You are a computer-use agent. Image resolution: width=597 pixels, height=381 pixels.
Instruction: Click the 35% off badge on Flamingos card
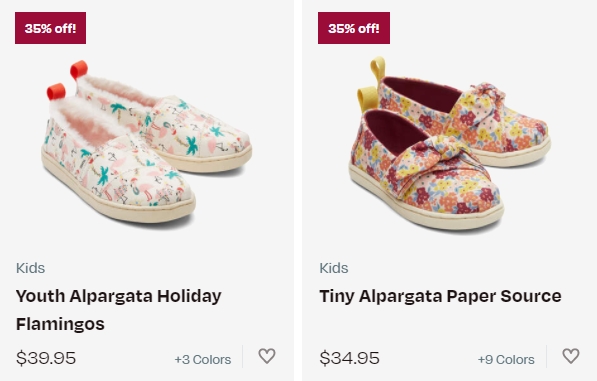50,28
